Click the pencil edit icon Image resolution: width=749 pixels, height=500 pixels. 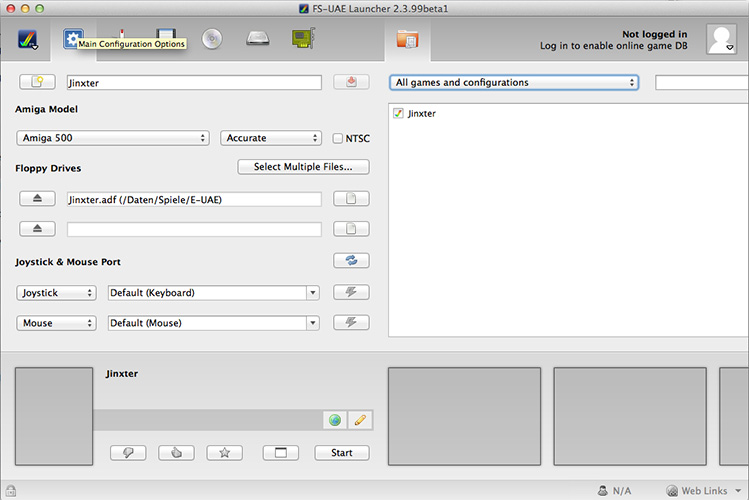[x=360, y=420]
